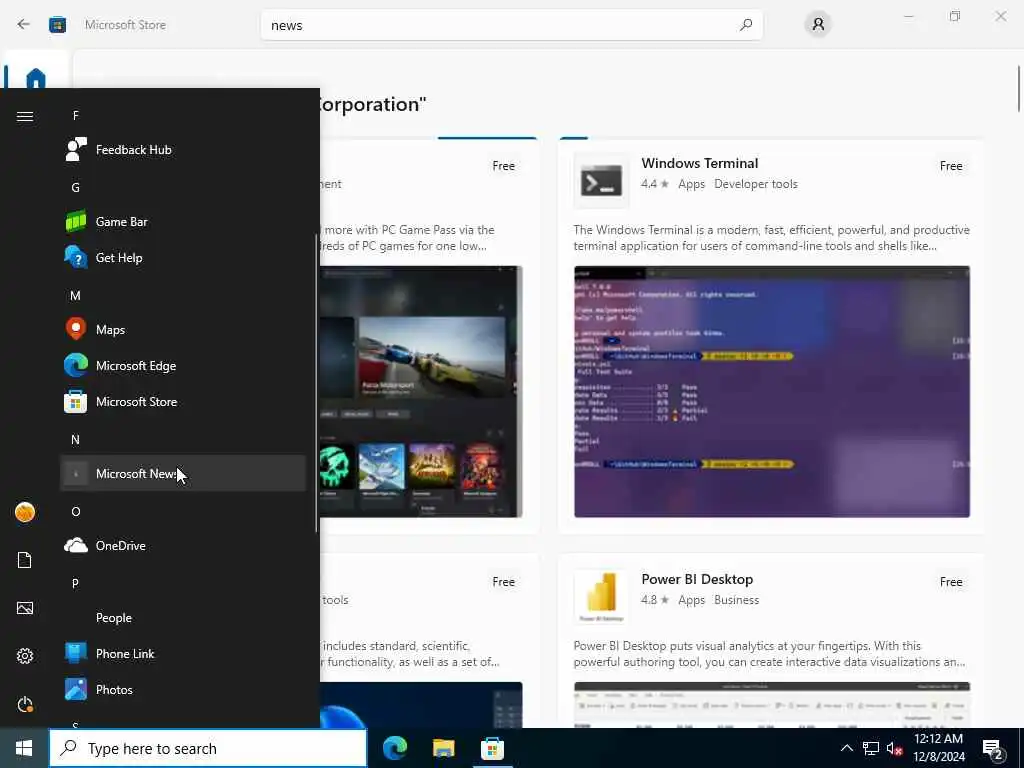Open the Xbox game screenshot preview
The image size is (1024, 768).
(421, 392)
